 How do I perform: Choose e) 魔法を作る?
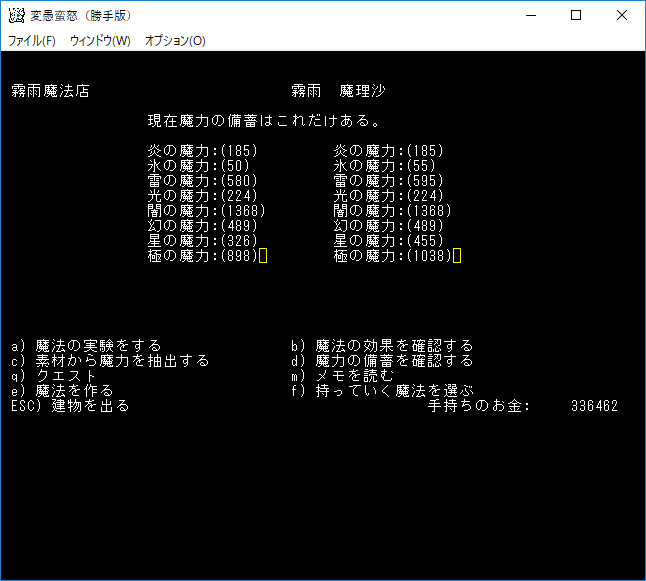[62, 390]
